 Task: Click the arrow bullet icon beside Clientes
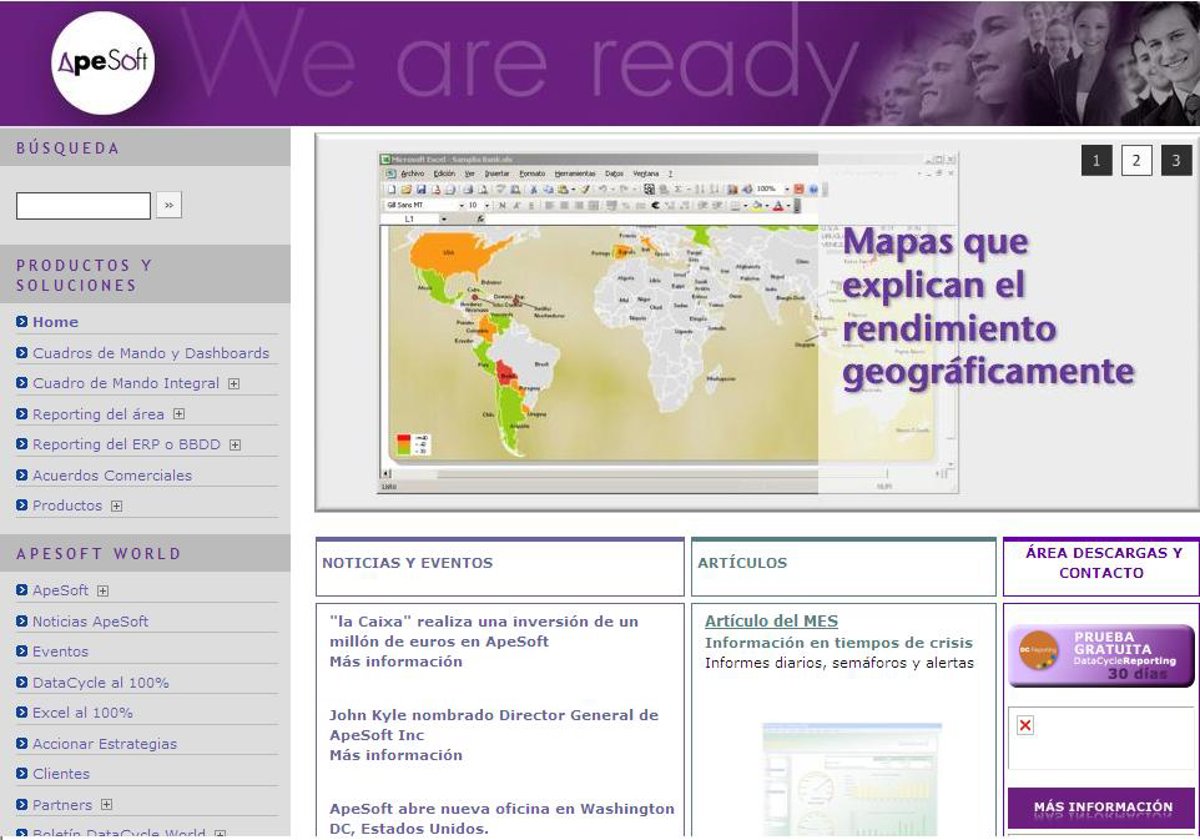point(22,774)
